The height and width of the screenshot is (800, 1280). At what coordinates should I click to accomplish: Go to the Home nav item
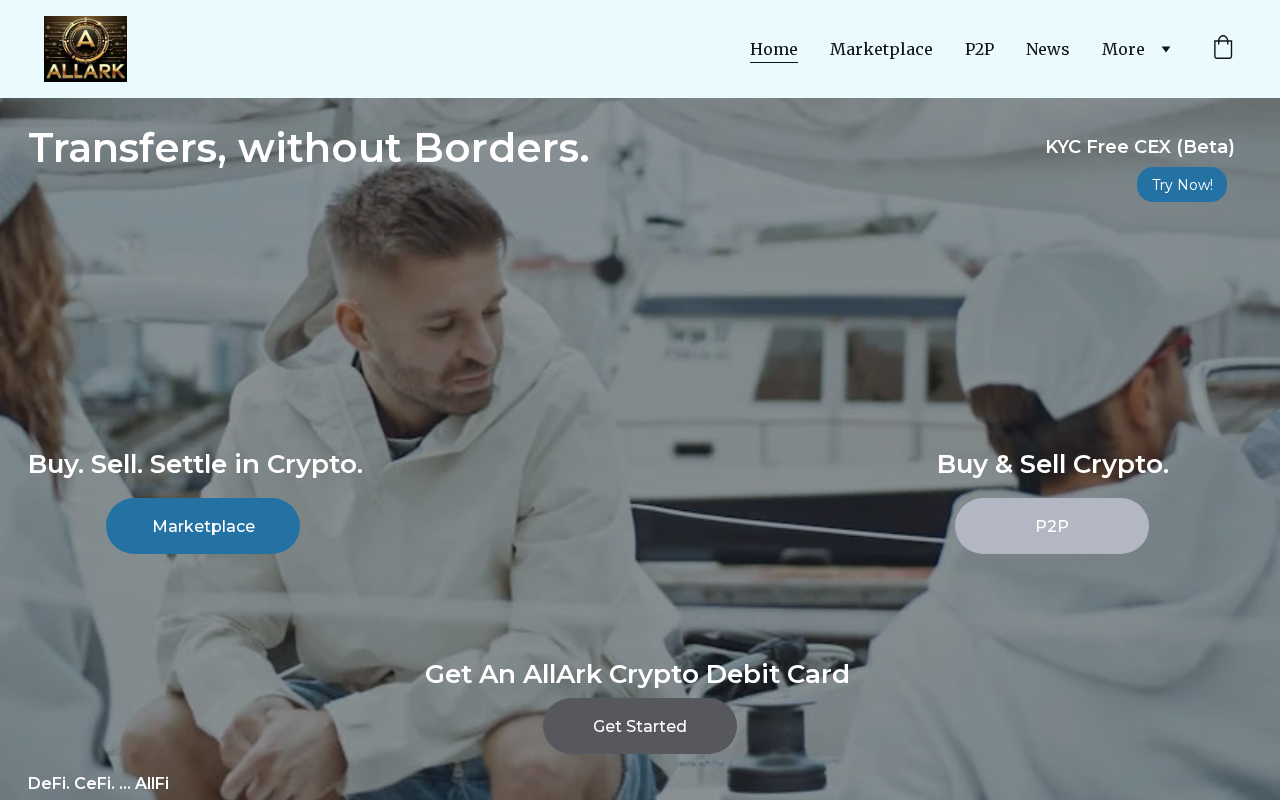coord(774,49)
